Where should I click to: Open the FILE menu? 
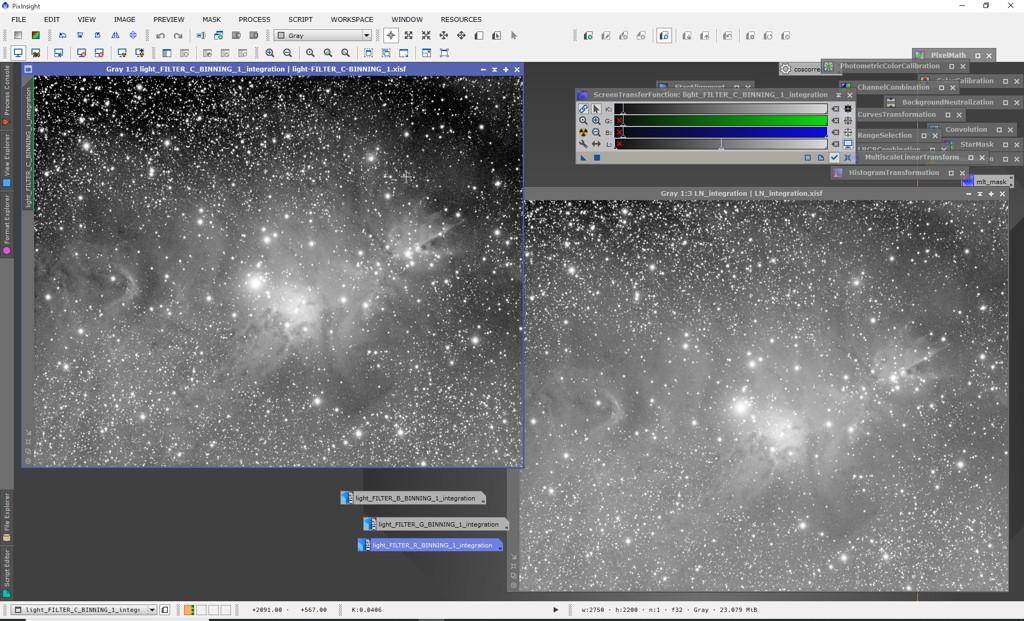19,20
